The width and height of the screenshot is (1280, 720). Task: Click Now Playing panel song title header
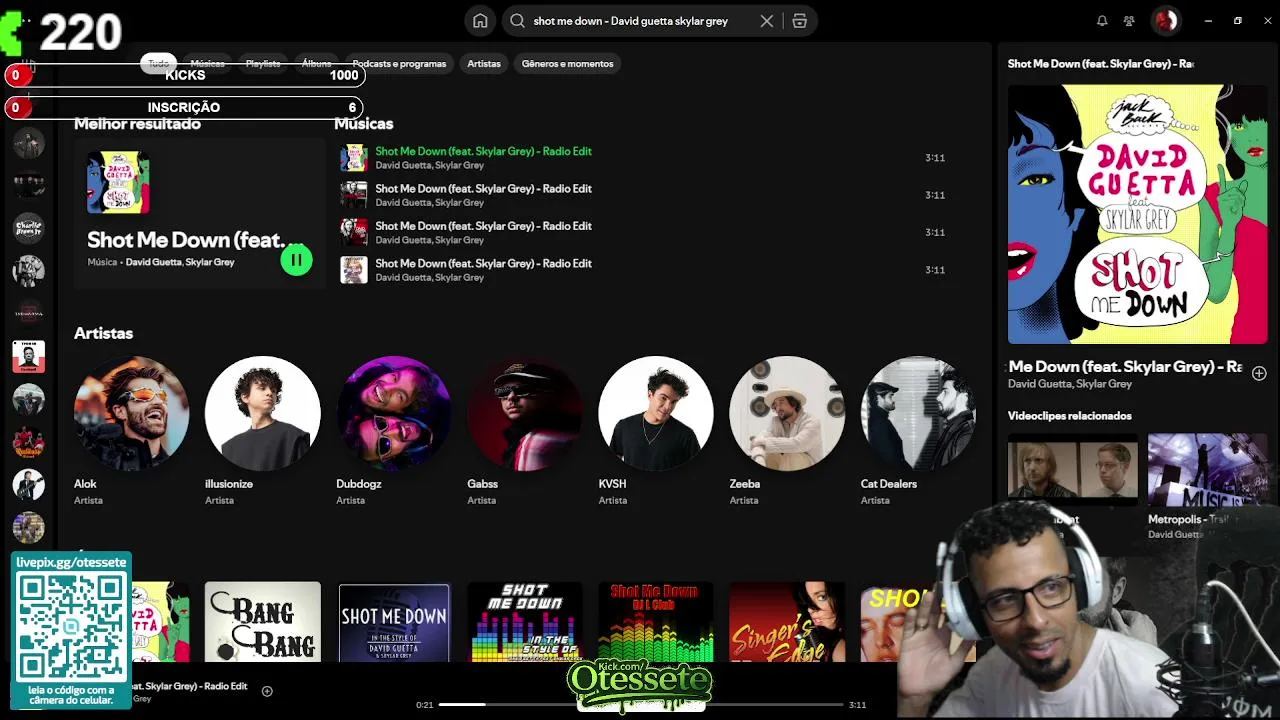click(1100, 64)
